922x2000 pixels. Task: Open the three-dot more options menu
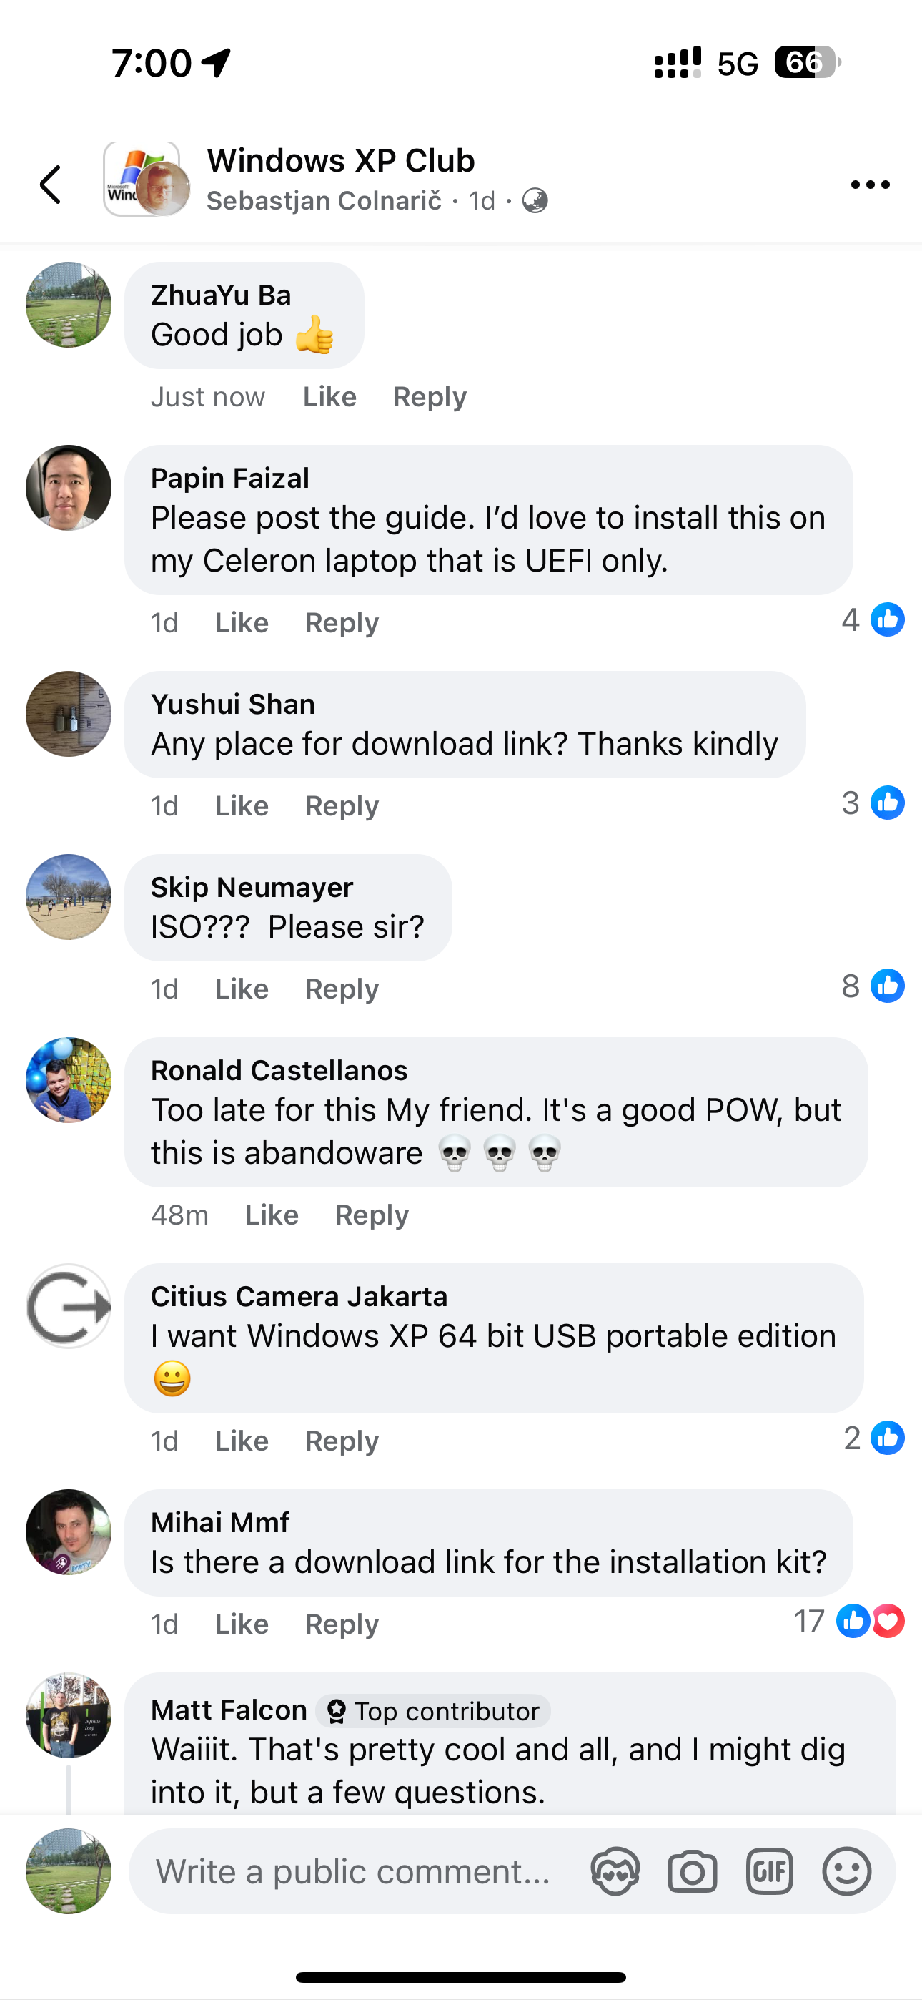pos(870,184)
